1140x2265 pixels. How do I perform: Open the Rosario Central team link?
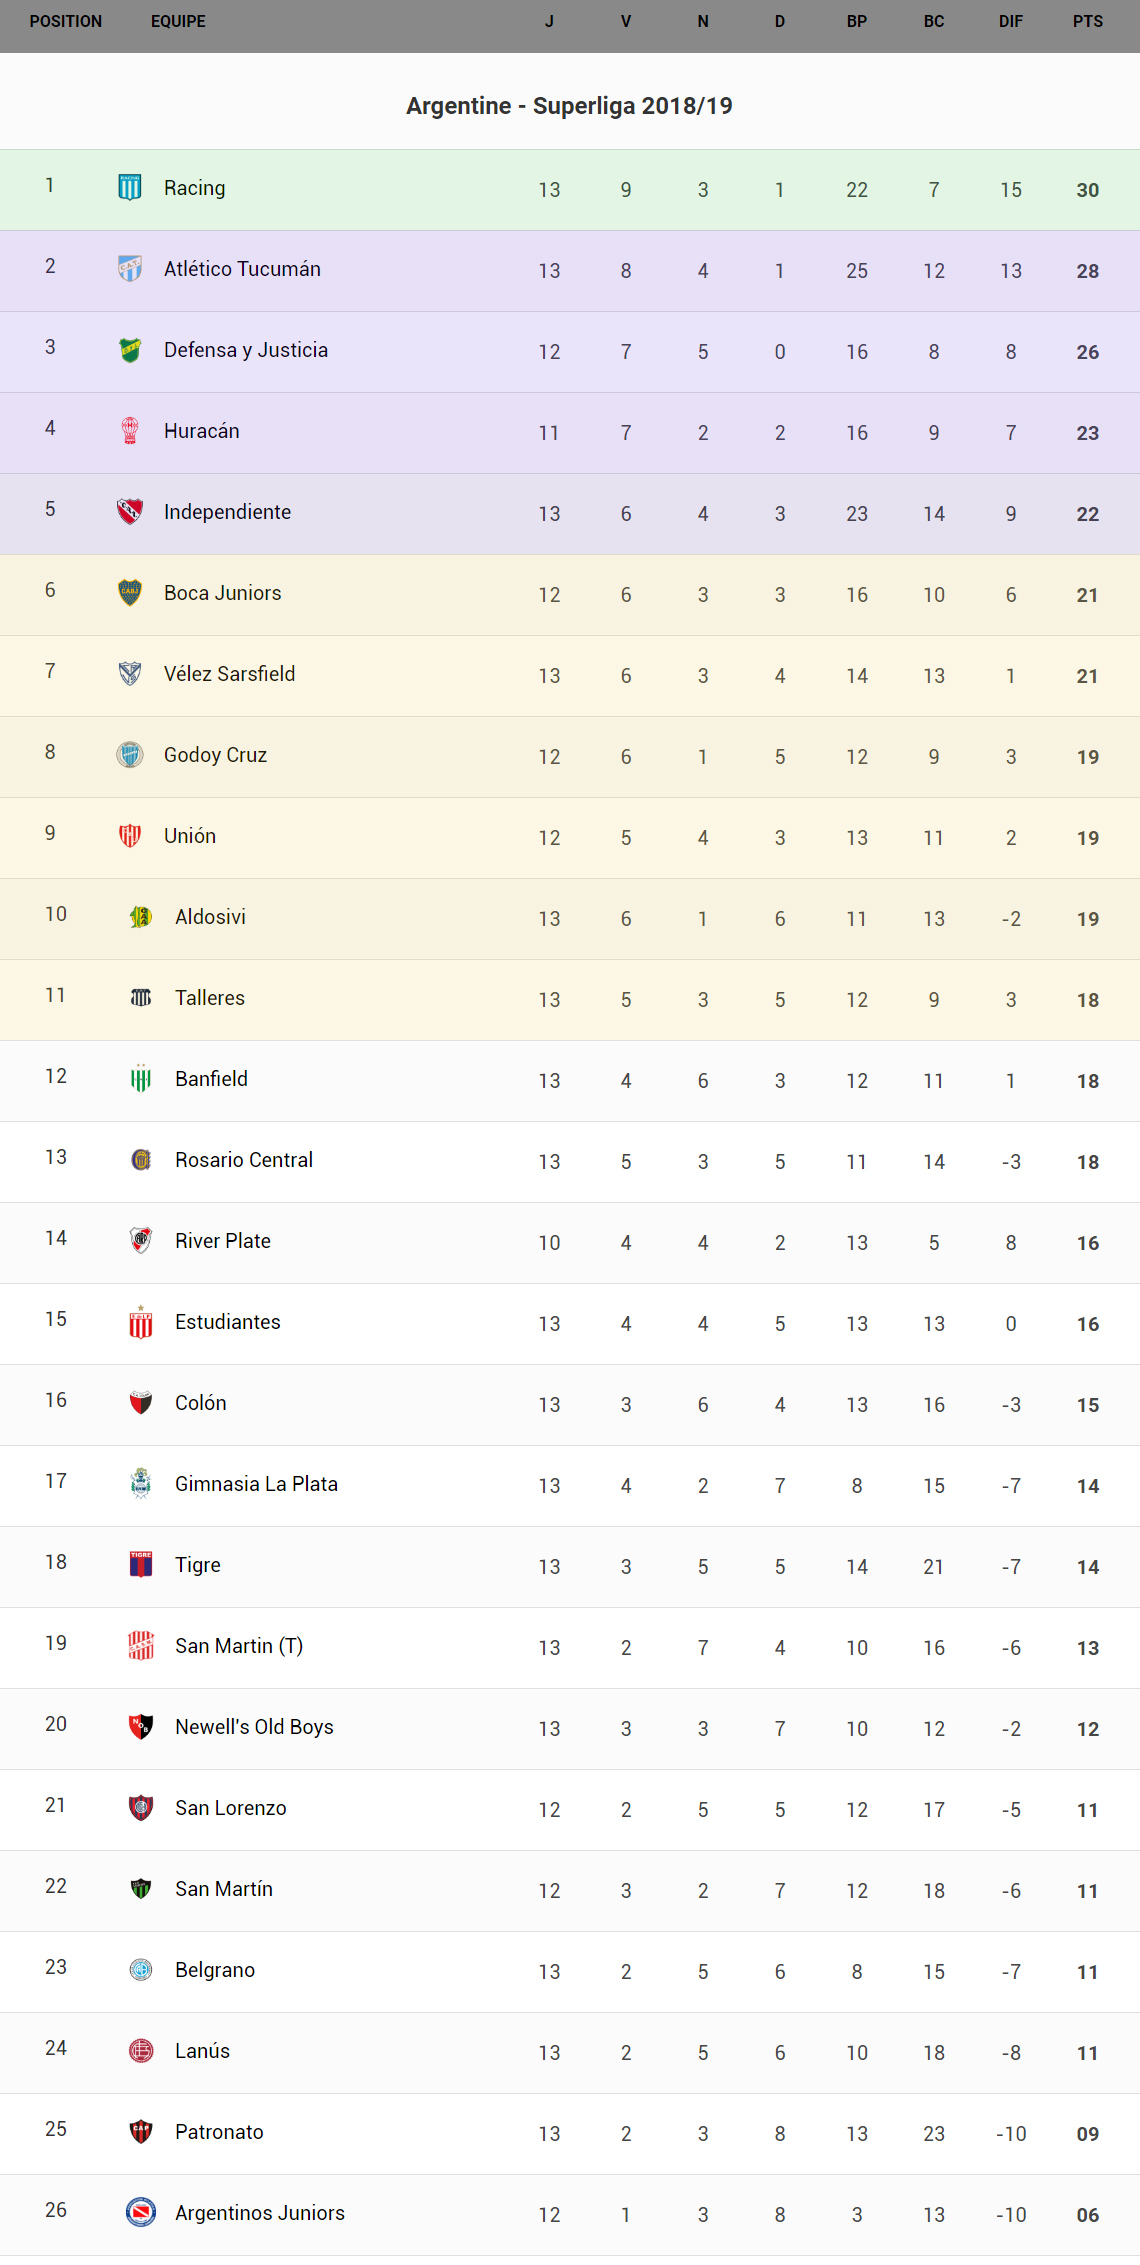tap(244, 1160)
